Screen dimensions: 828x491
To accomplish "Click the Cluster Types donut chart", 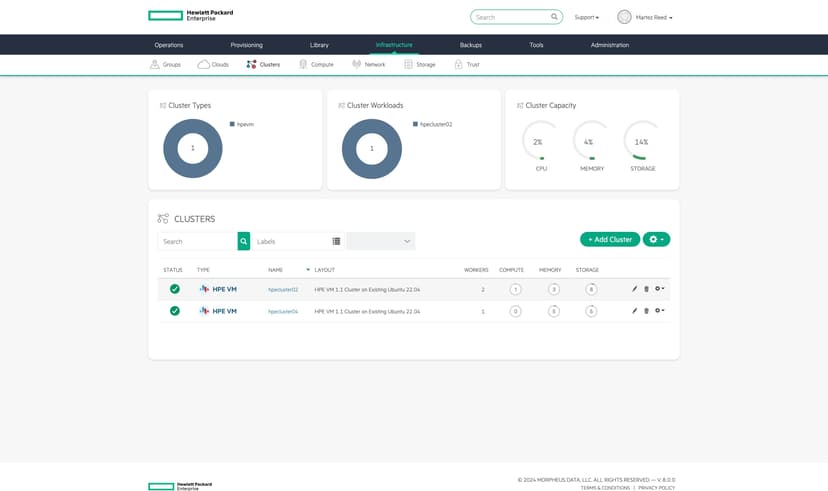I will (193, 148).
